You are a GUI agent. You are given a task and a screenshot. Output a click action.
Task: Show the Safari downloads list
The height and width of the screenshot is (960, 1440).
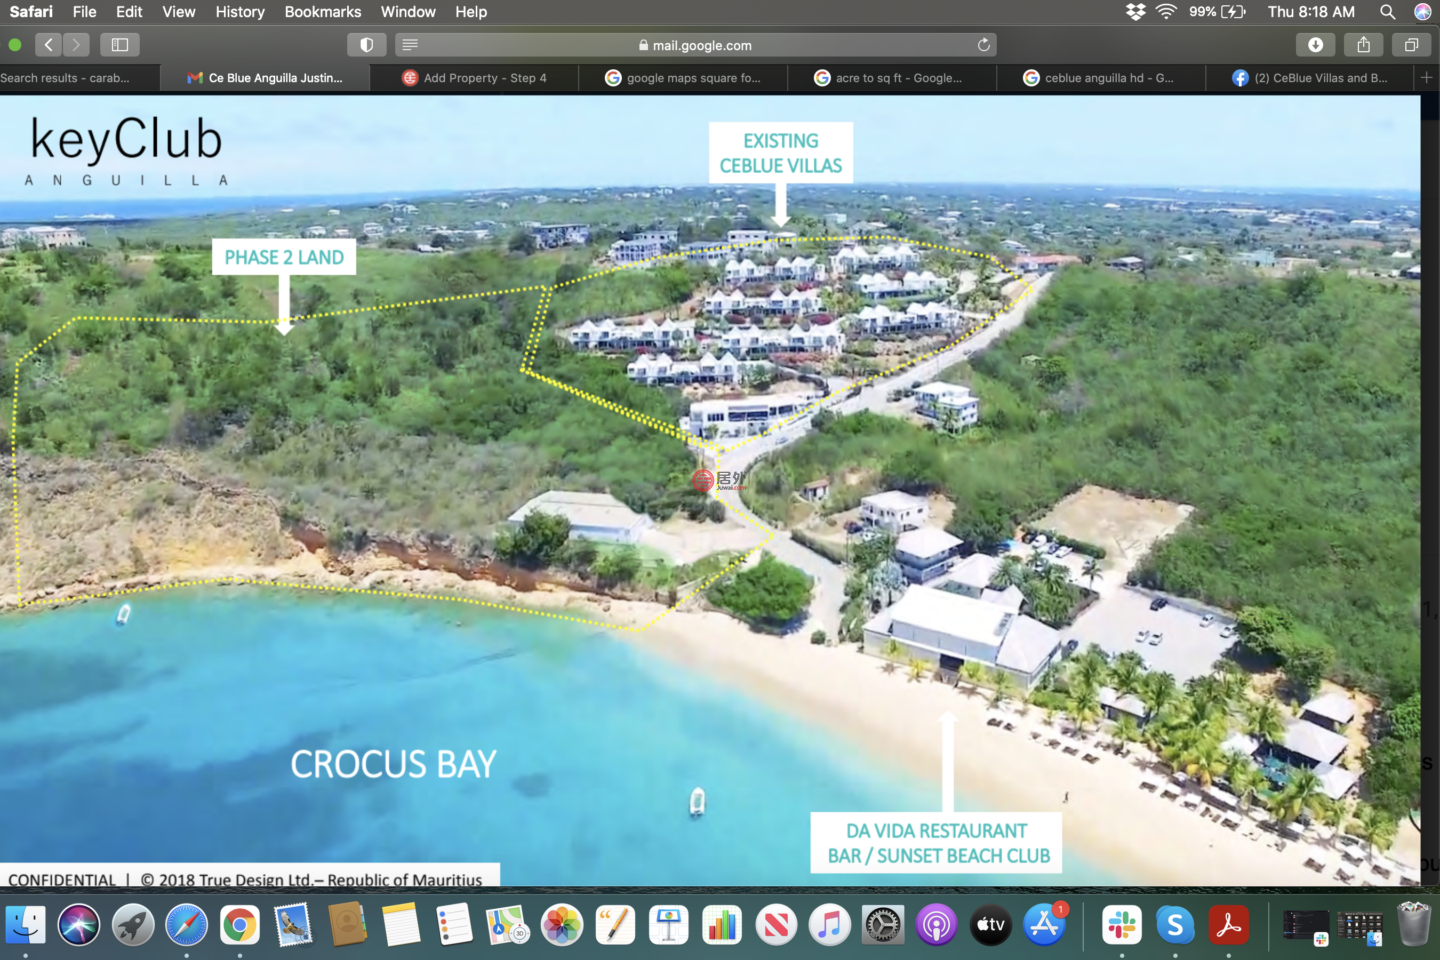1315,45
